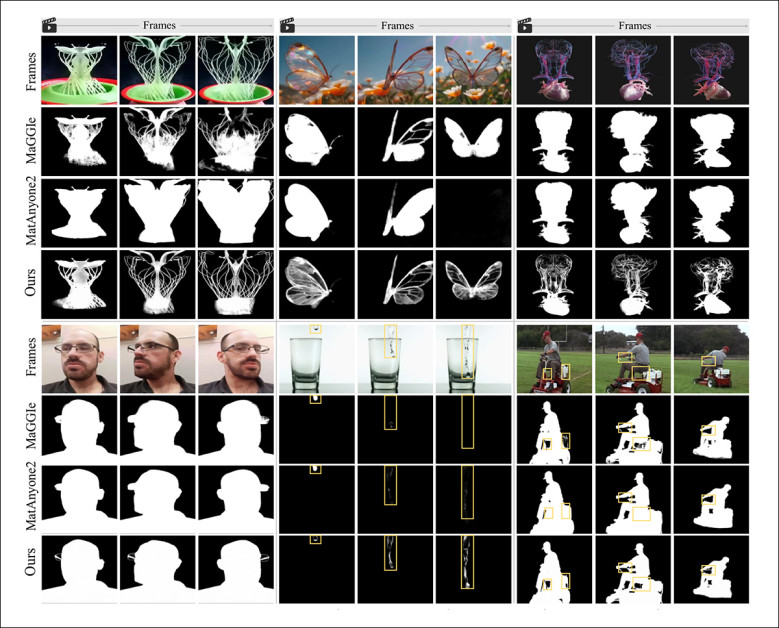
Task: Open the rear-view photo of the red mower rider
Action: point(711,359)
